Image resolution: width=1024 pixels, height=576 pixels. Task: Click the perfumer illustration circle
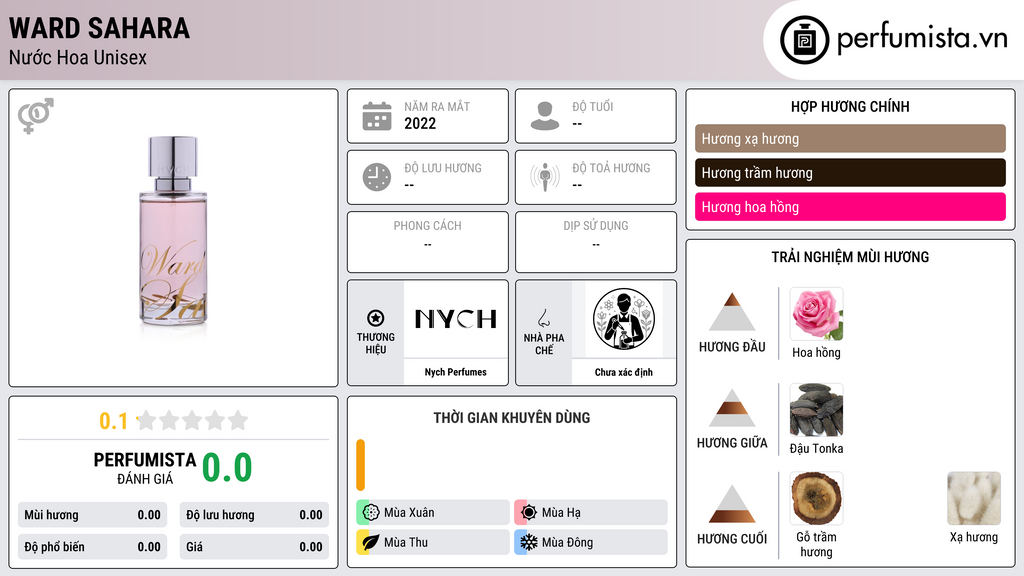(x=624, y=319)
